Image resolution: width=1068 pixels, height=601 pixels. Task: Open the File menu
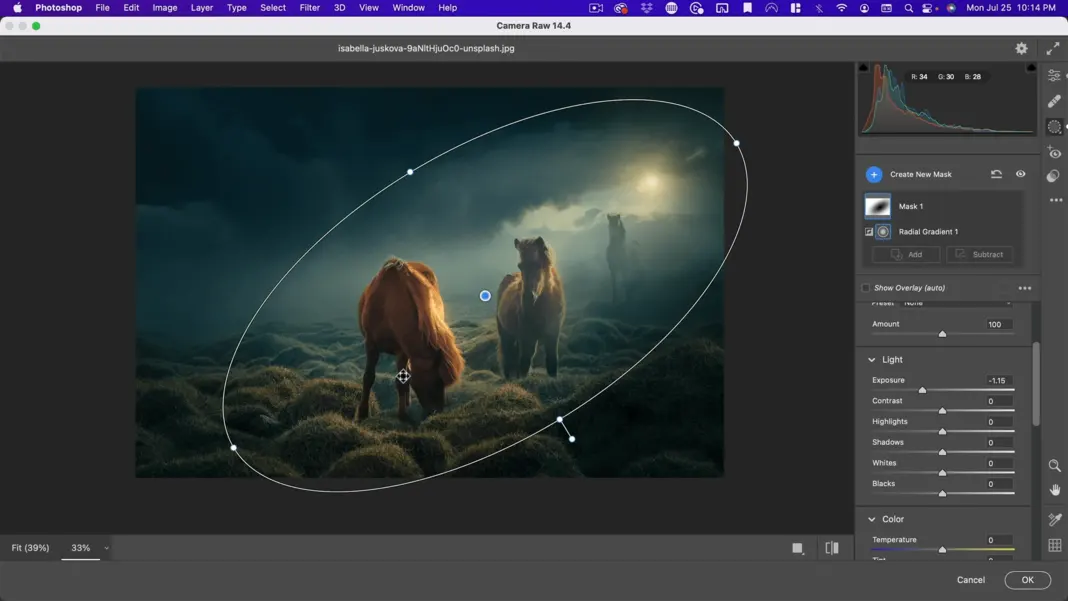[102, 7]
